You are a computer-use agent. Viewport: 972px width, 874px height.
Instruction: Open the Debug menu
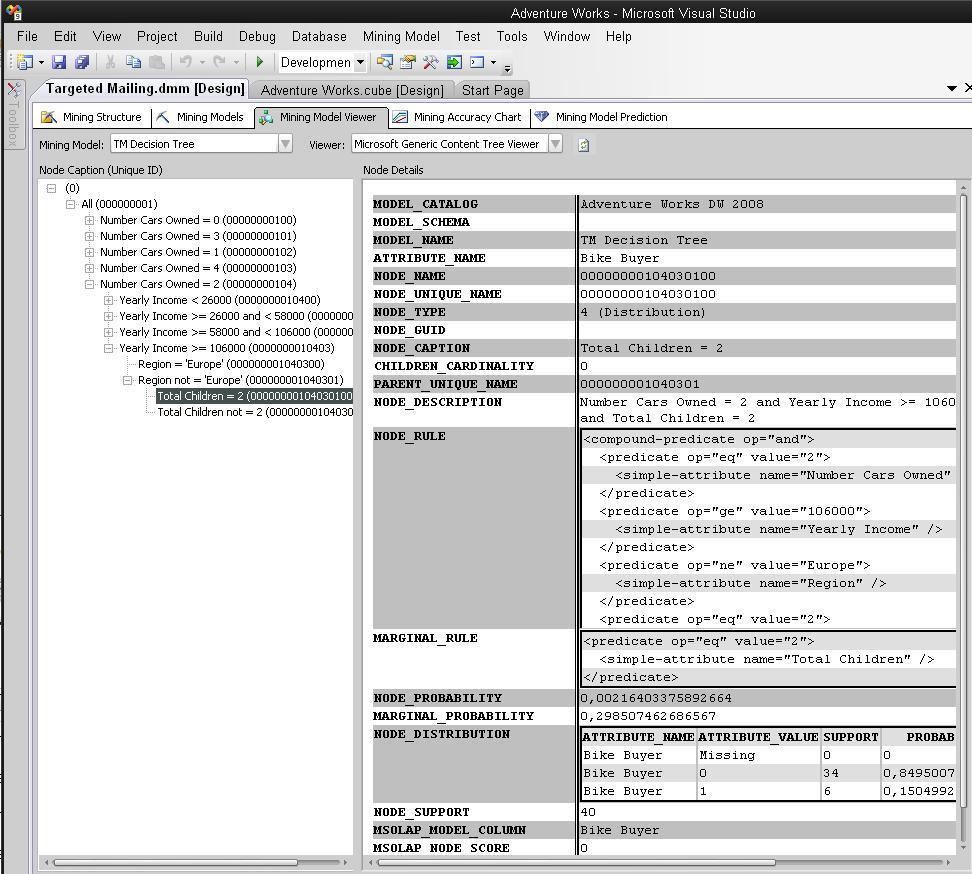[257, 37]
